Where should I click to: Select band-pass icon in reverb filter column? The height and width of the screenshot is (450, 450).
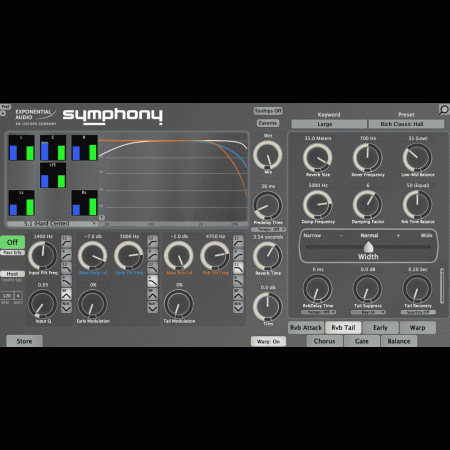tap(238, 294)
